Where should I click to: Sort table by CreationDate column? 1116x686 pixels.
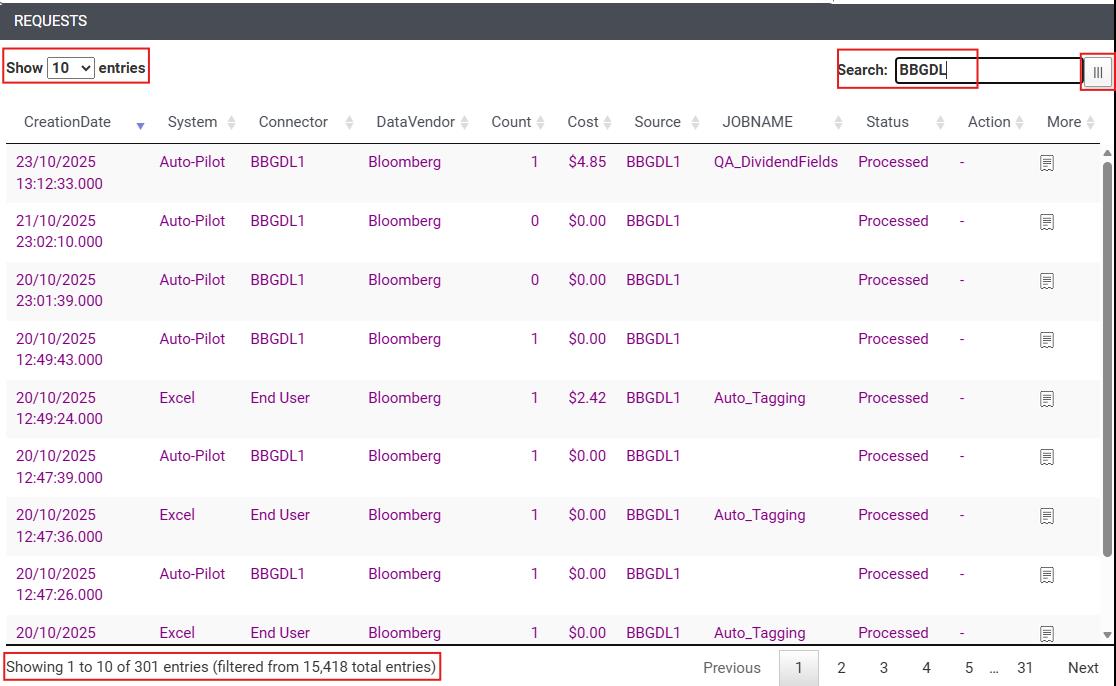68,122
